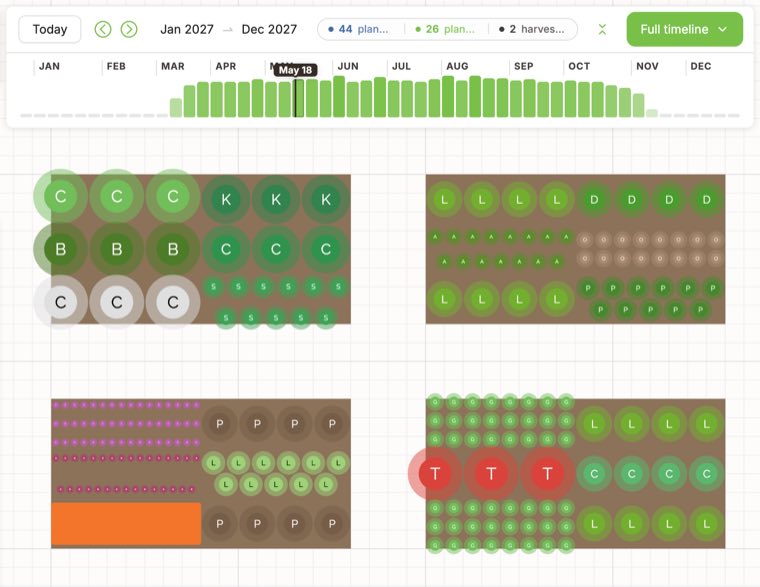The height and width of the screenshot is (587, 760).
Task: Click the JUN month label
Action: tap(348, 66)
